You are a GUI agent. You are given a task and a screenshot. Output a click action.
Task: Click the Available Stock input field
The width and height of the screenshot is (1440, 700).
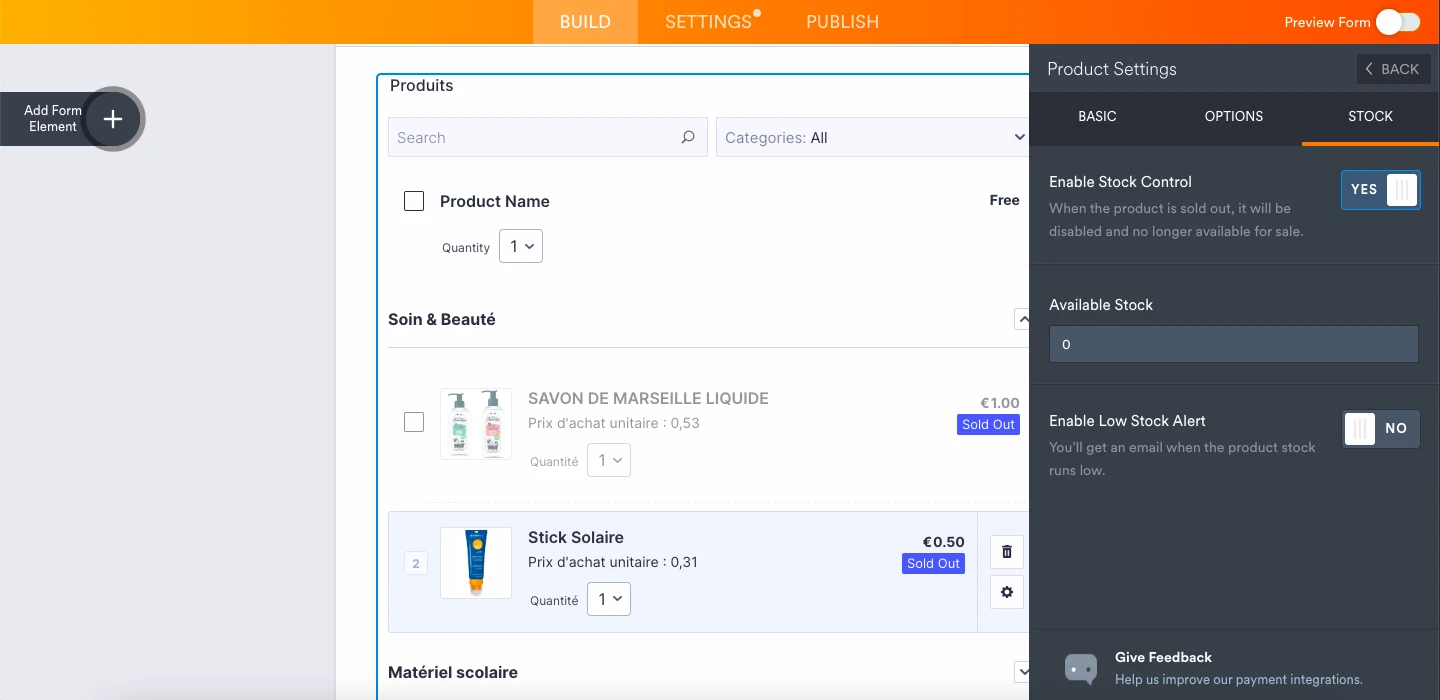(x=1233, y=344)
